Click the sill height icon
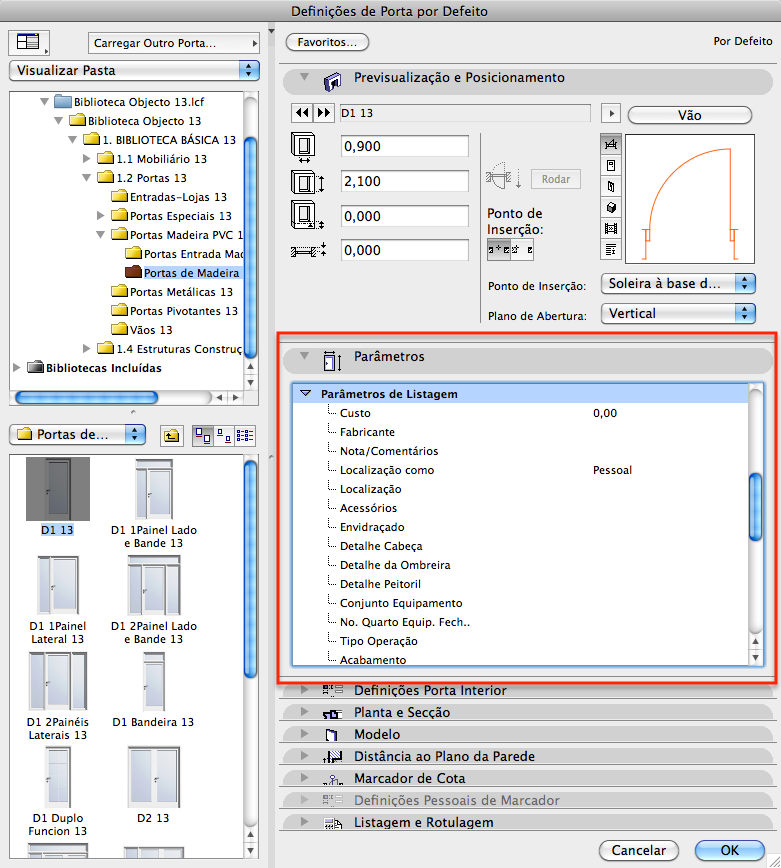The height and width of the screenshot is (868, 781). click(307, 216)
